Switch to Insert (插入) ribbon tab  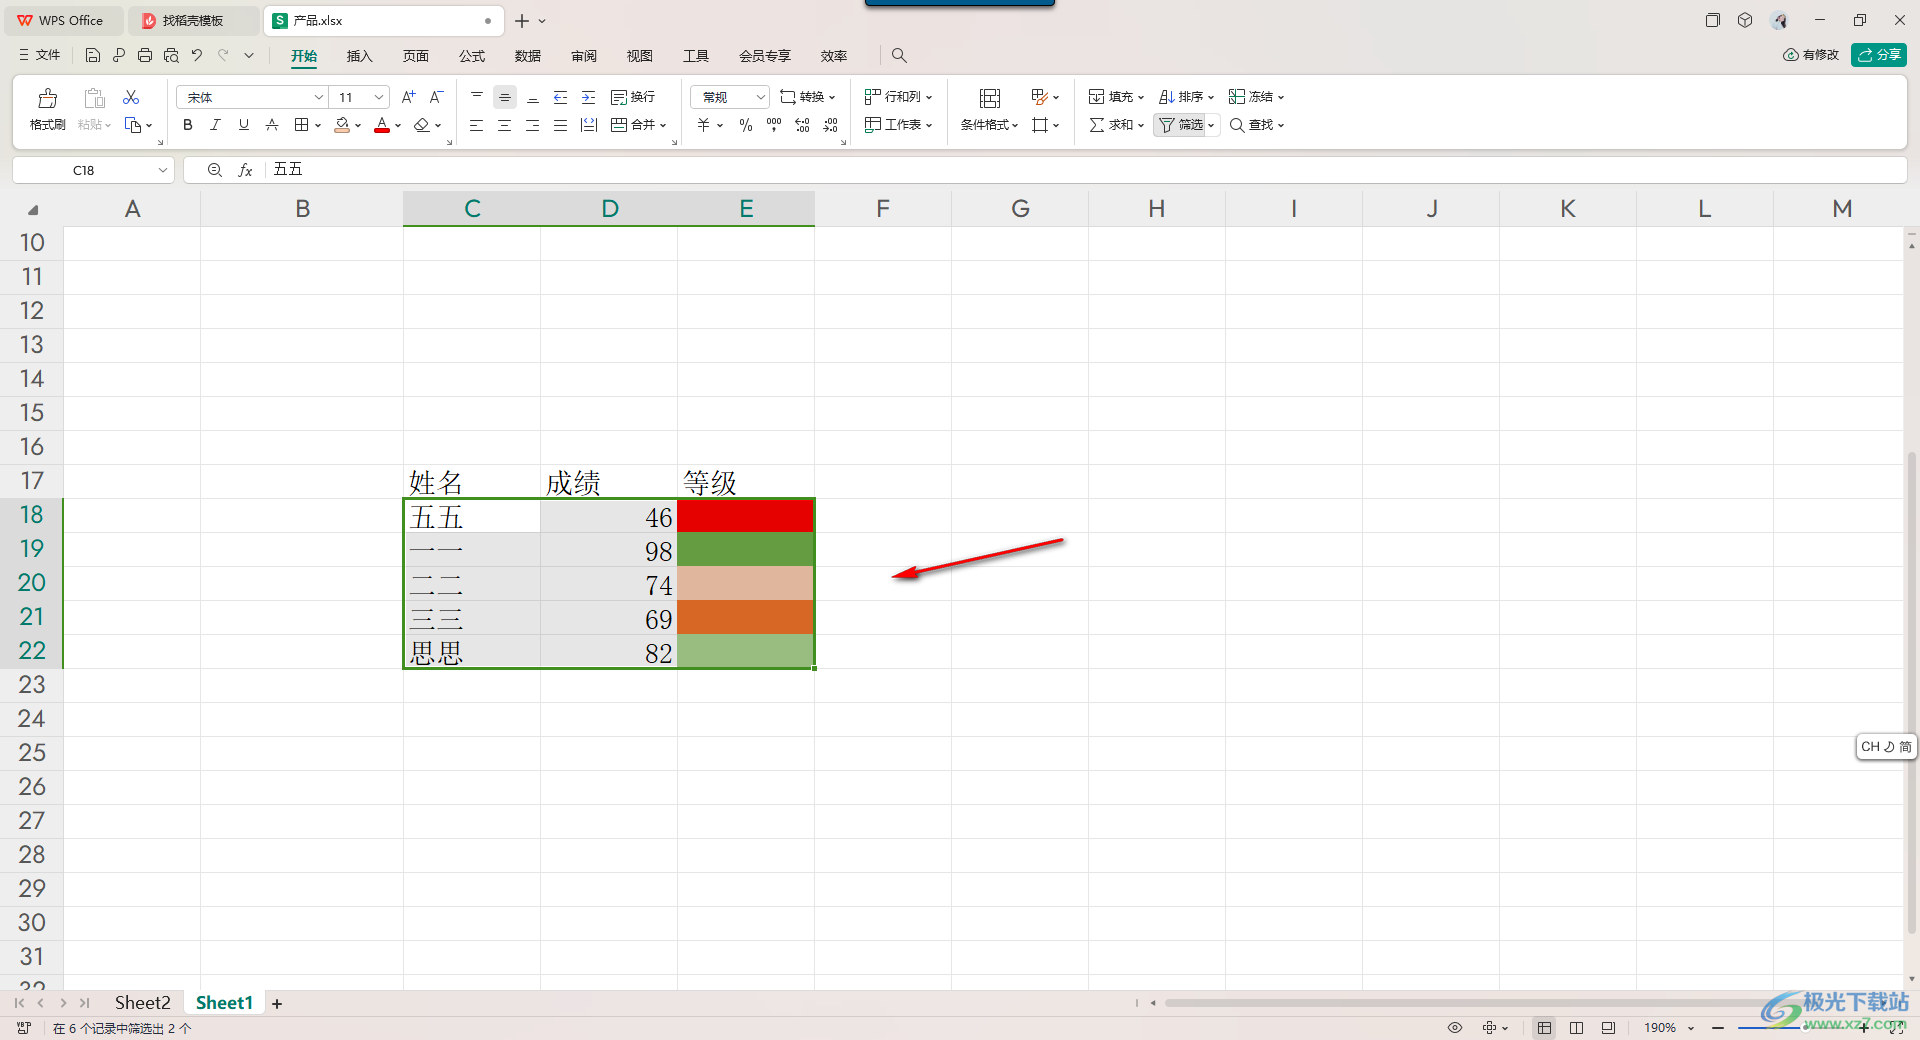point(359,56)
